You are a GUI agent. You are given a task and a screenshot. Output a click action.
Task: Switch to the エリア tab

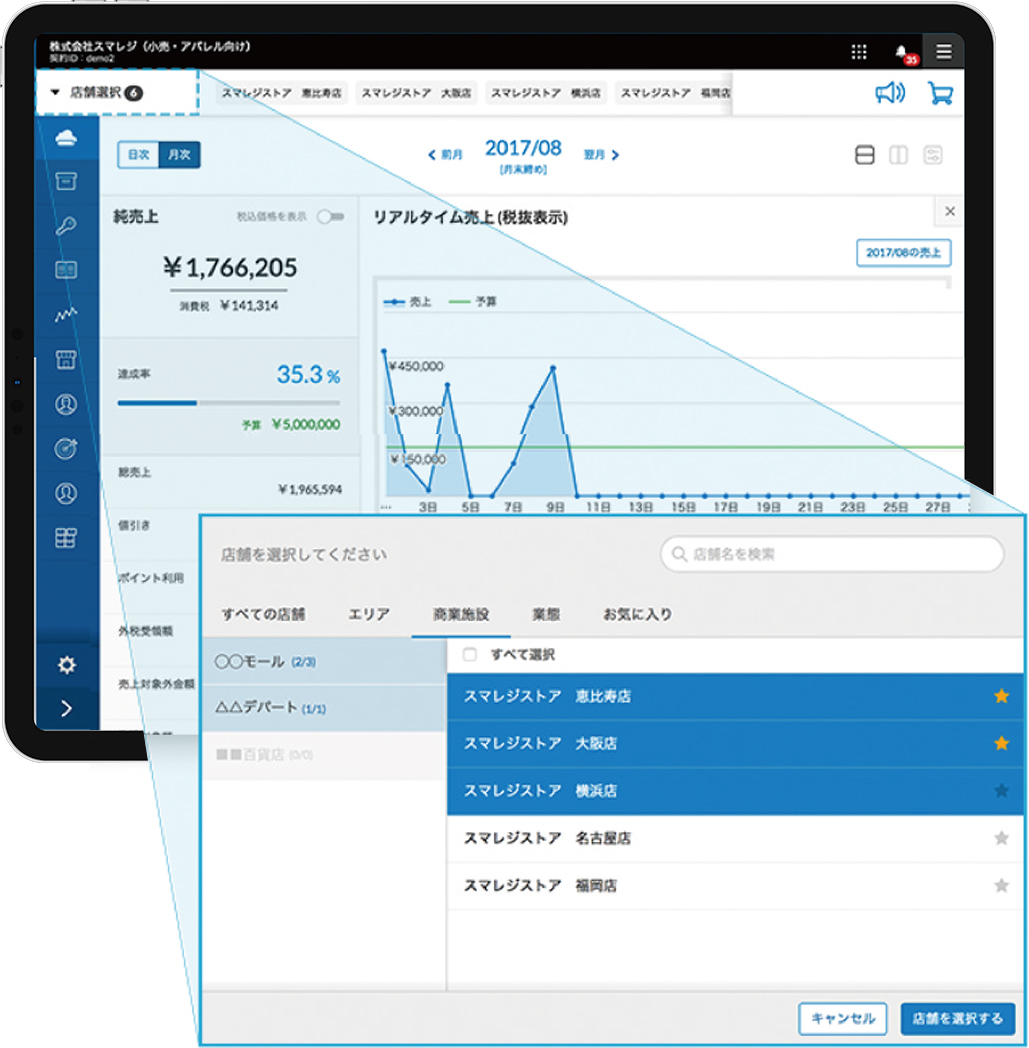369,614
